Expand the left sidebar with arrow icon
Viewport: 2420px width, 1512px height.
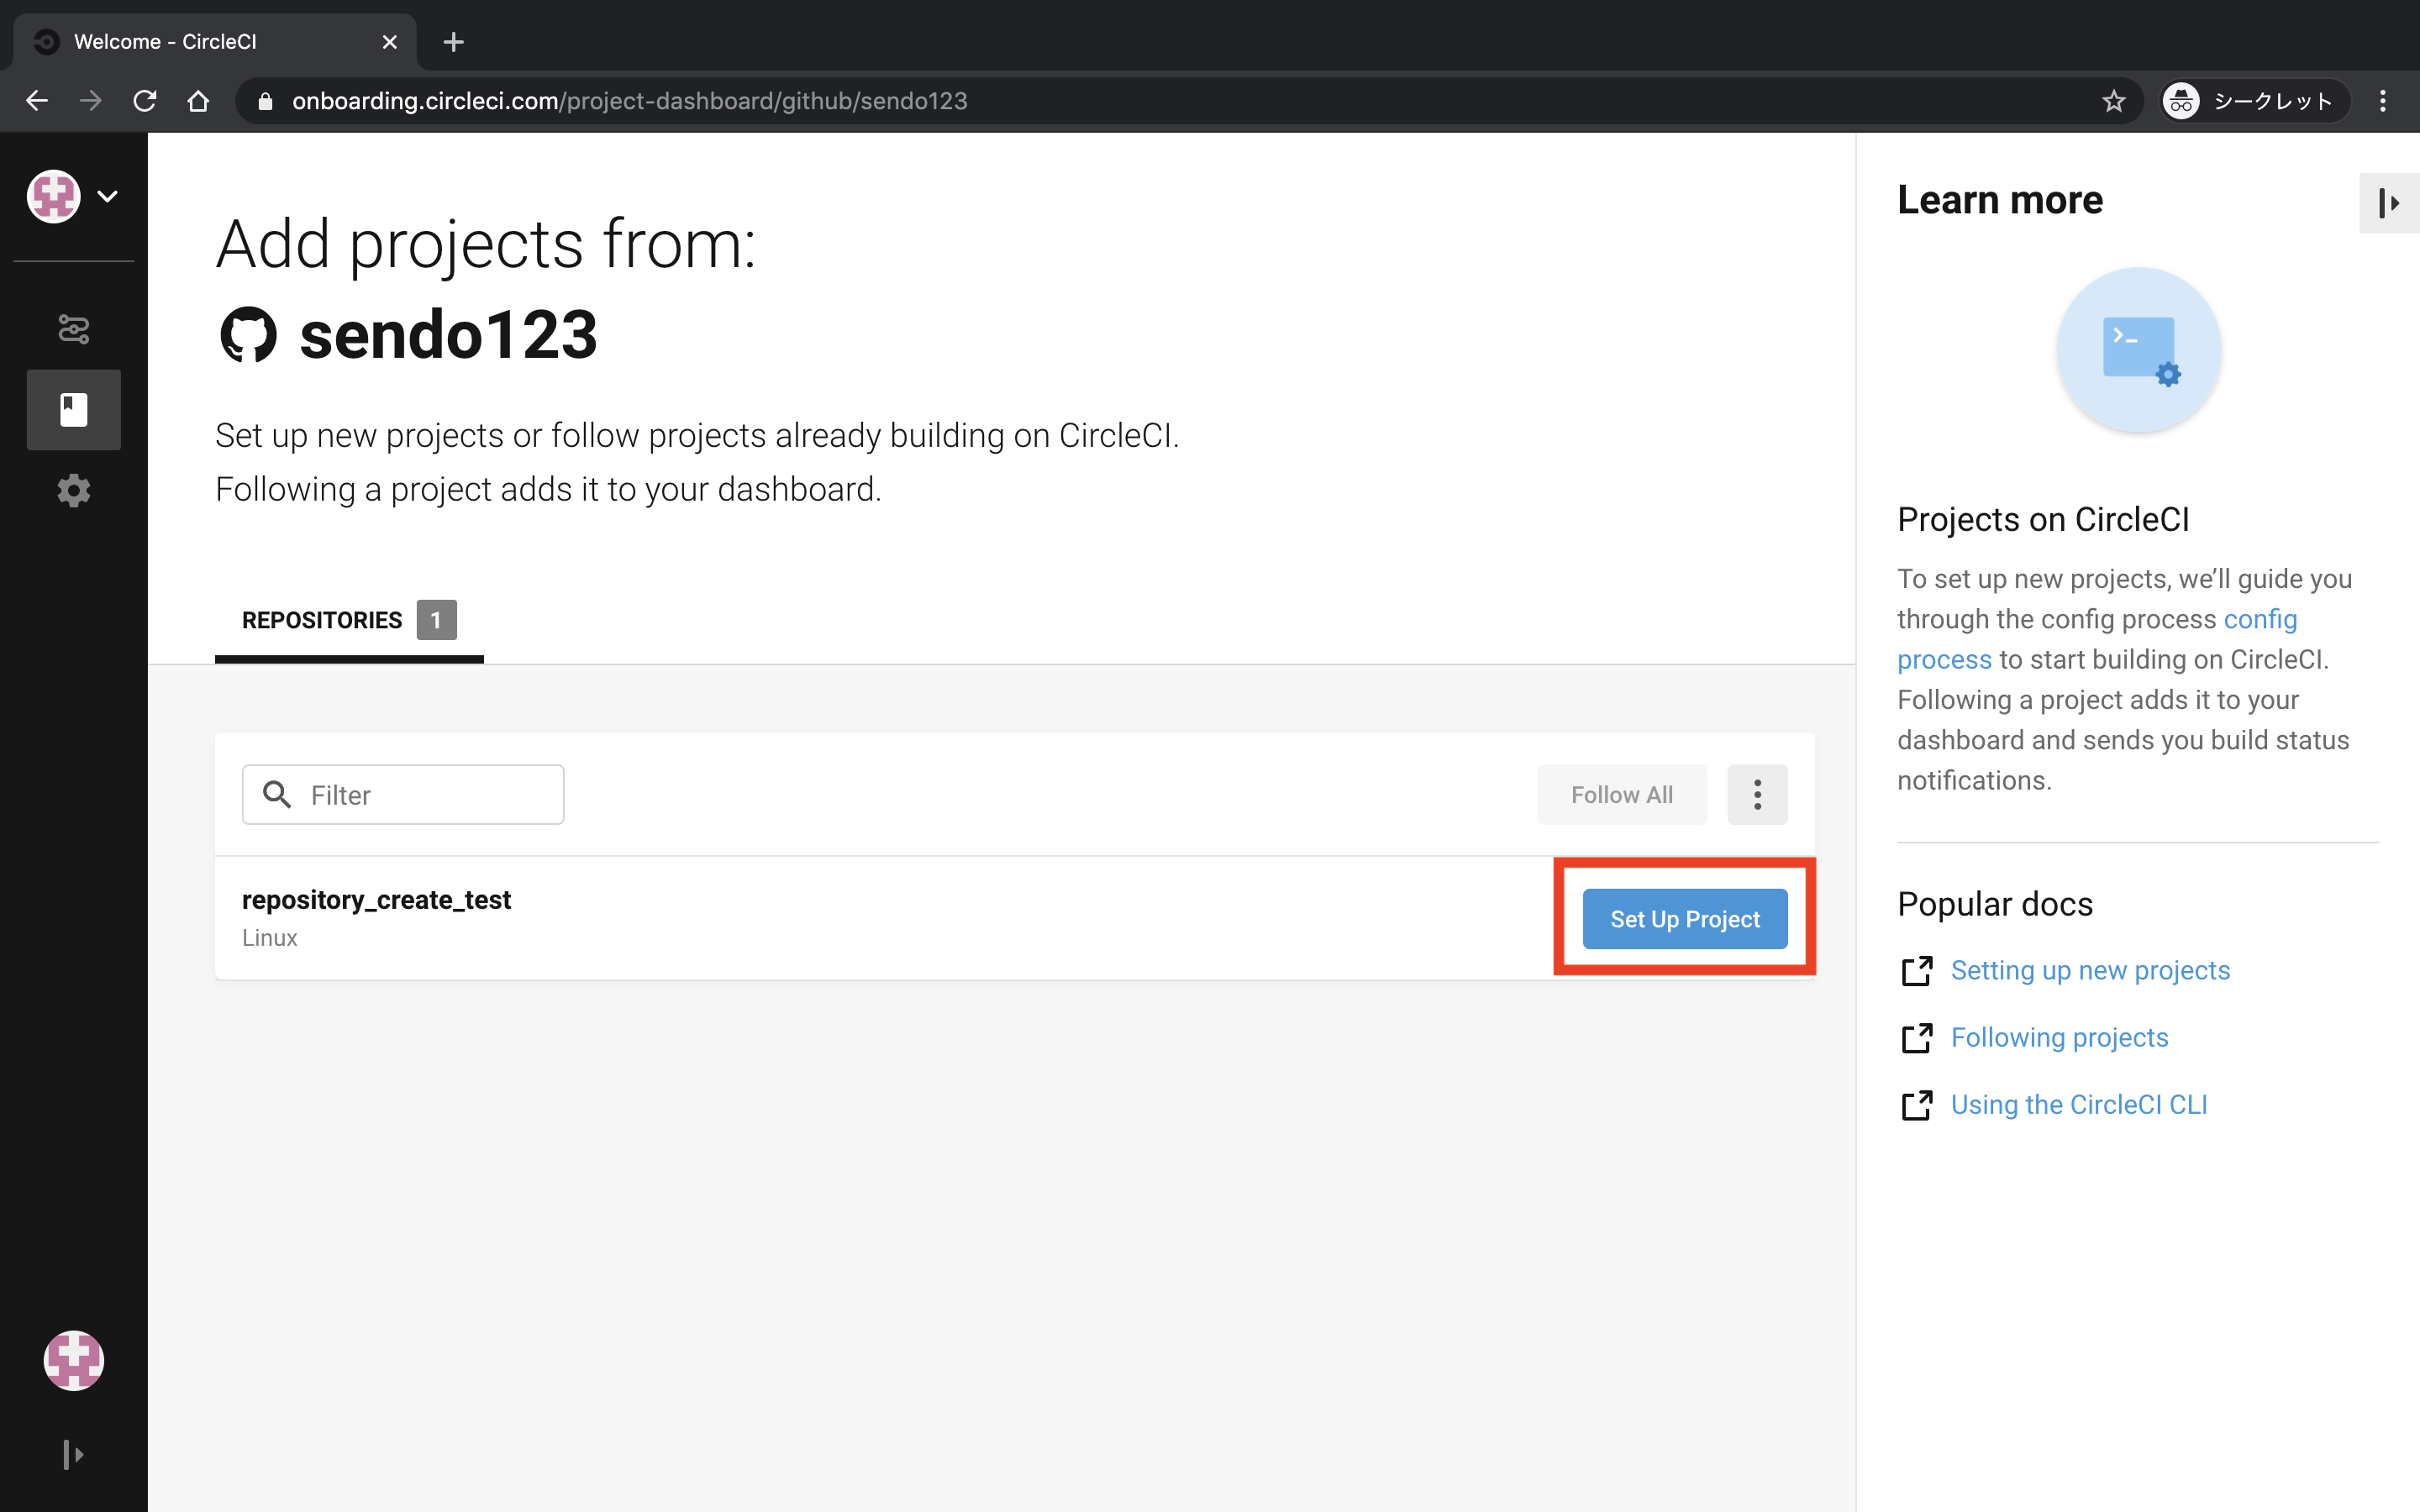(x=73, y=1454)
